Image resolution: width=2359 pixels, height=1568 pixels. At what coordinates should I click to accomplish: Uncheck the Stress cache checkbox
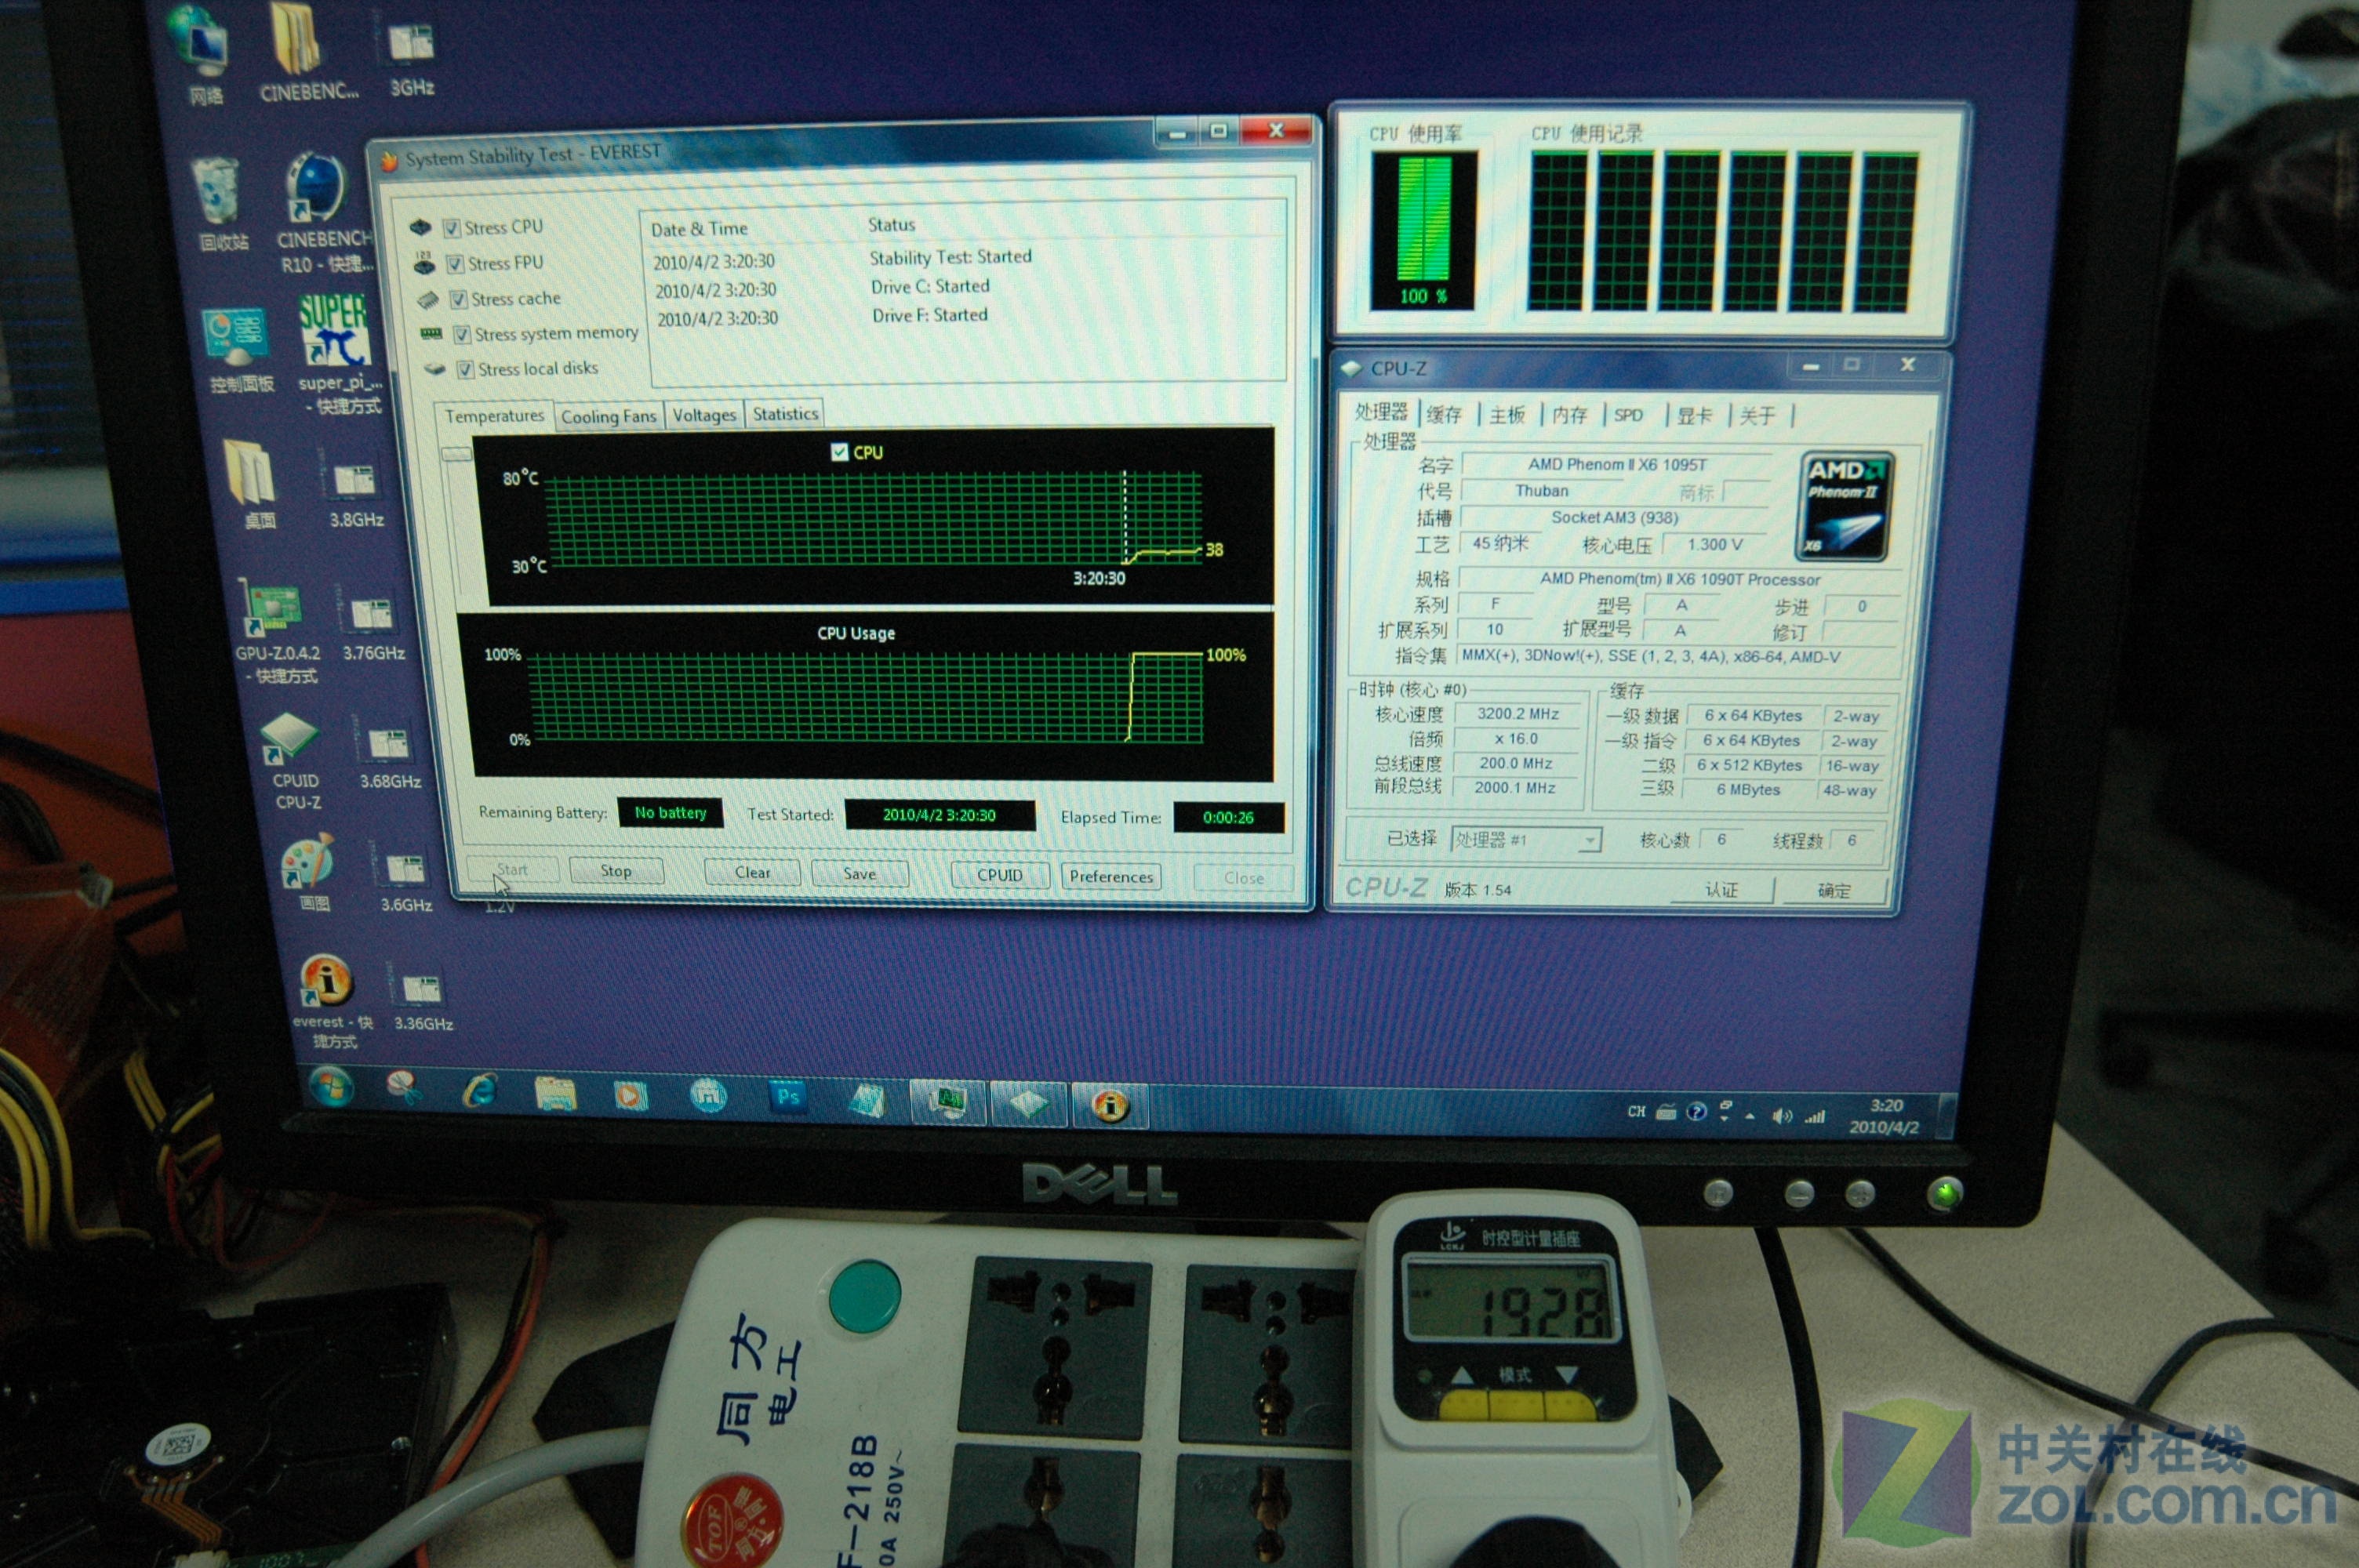(x=459, y=299)
